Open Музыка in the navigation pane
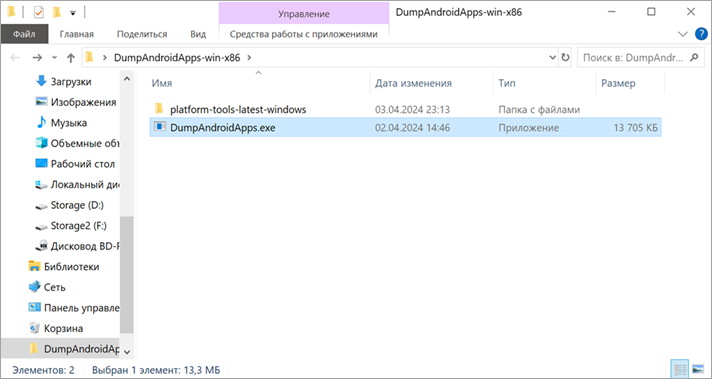 (69, 123)
